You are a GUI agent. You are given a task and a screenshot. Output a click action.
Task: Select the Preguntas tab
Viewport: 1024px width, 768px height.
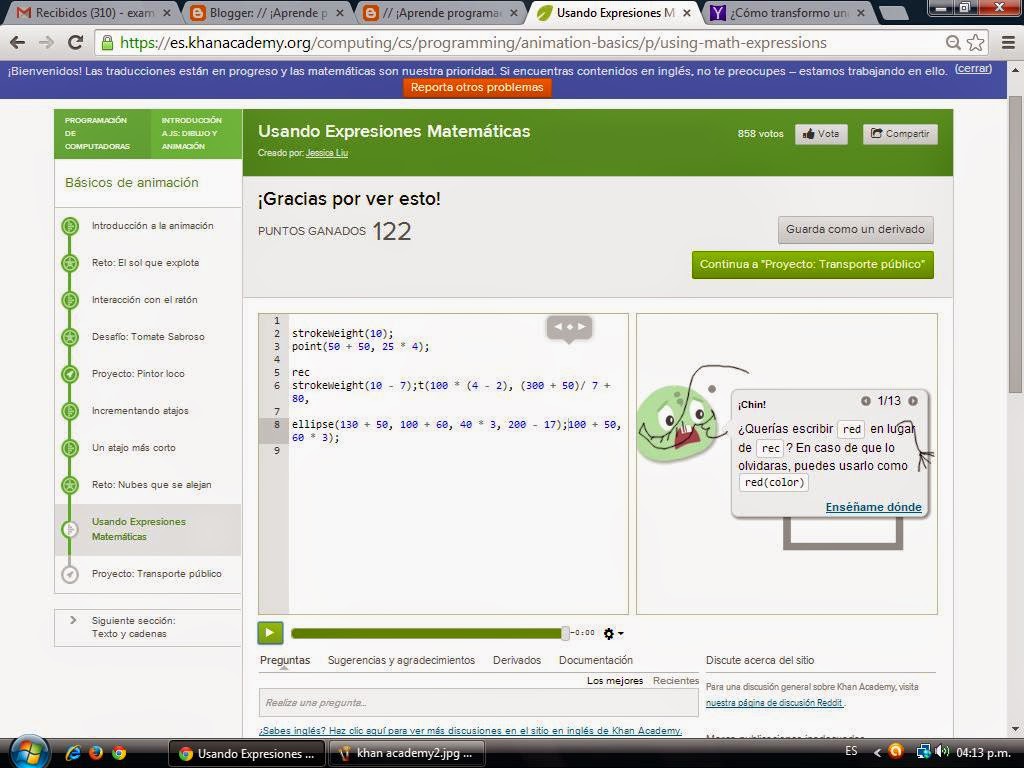(285, 660)
